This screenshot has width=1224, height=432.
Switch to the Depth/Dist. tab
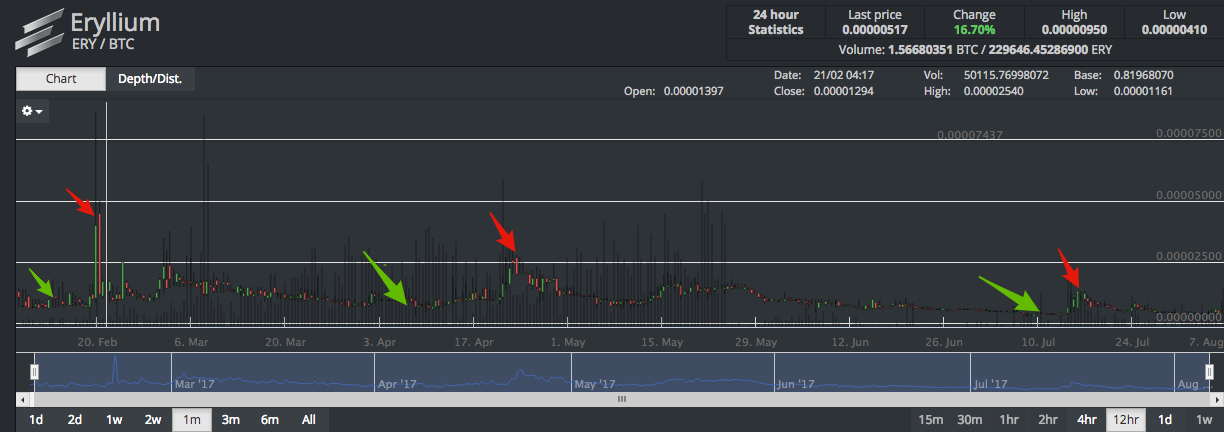click(150, 79)
